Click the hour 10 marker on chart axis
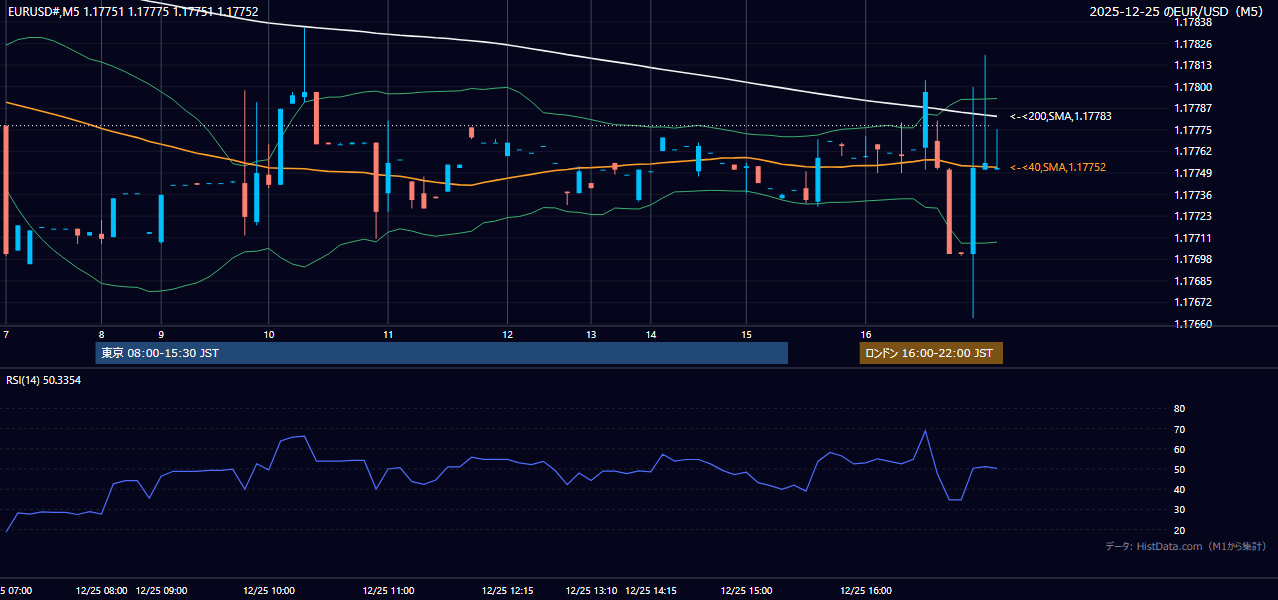 coord(268,334)
